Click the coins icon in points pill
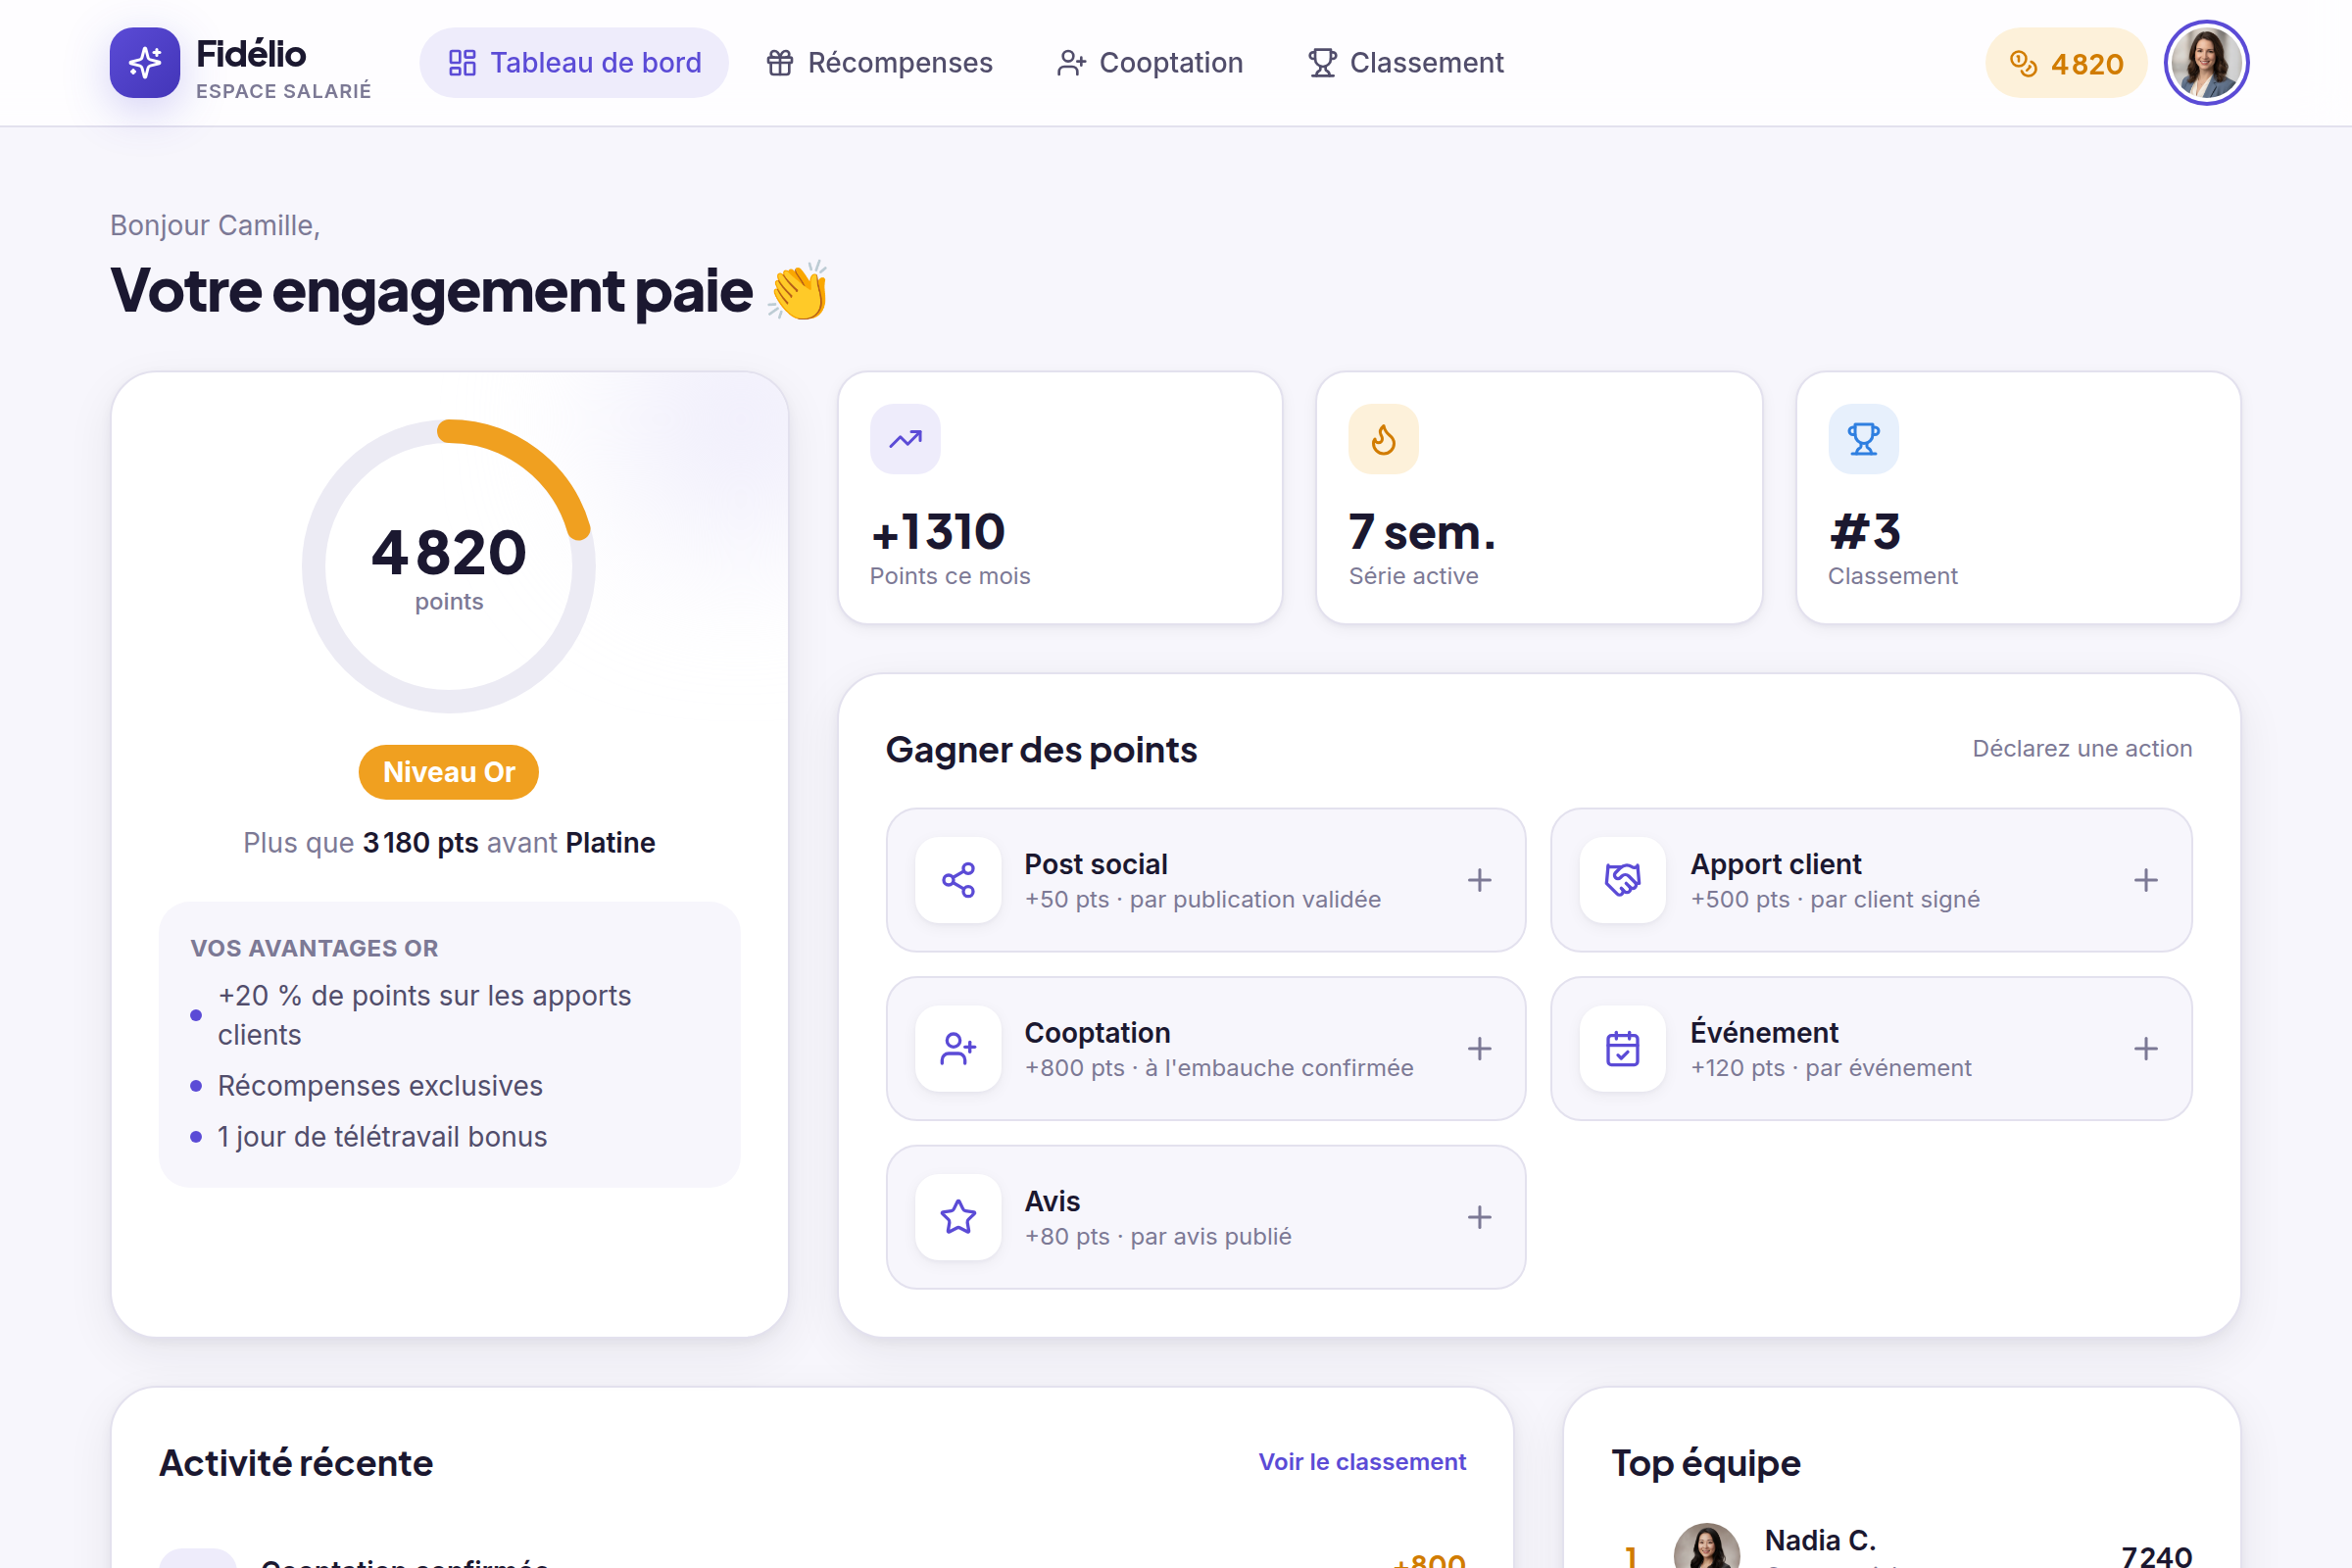The image size is (2352, 1568). point(2023,63)
